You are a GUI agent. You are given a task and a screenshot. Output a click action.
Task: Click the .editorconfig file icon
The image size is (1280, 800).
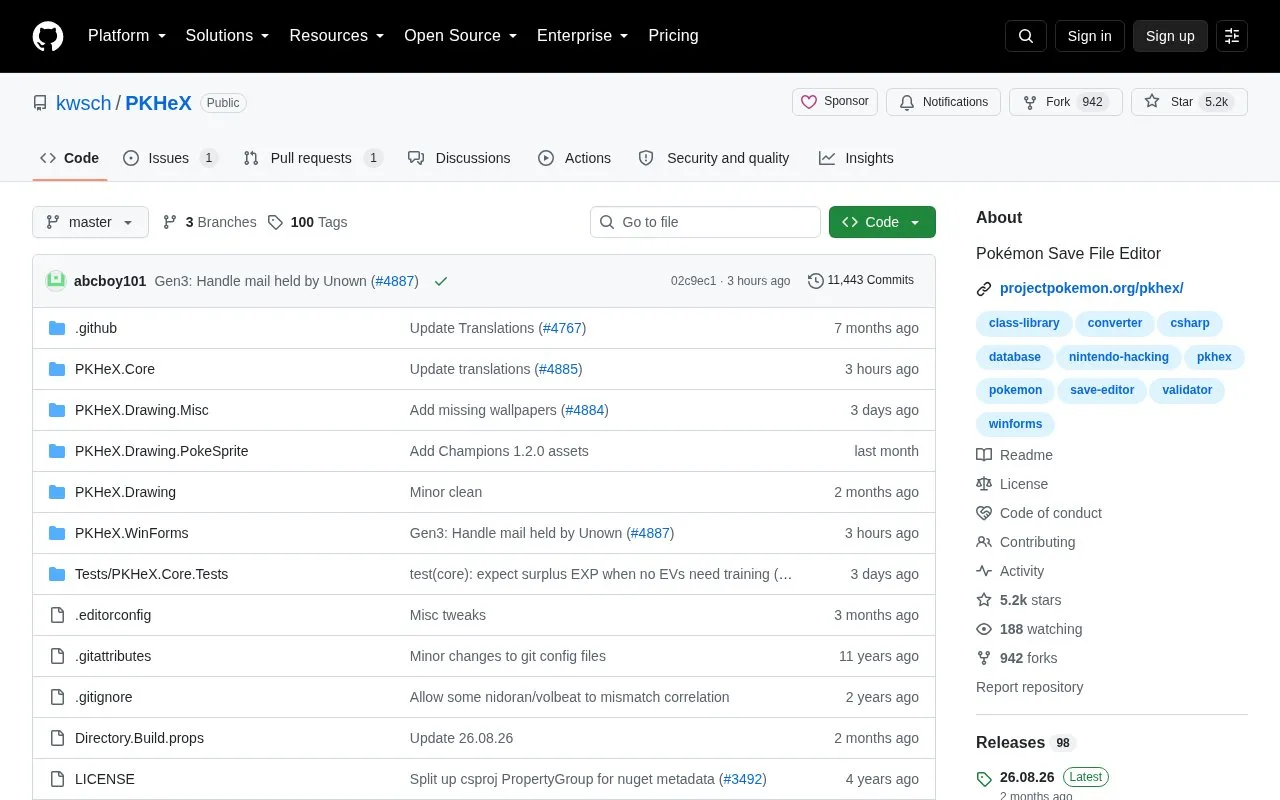click(57, 615)
